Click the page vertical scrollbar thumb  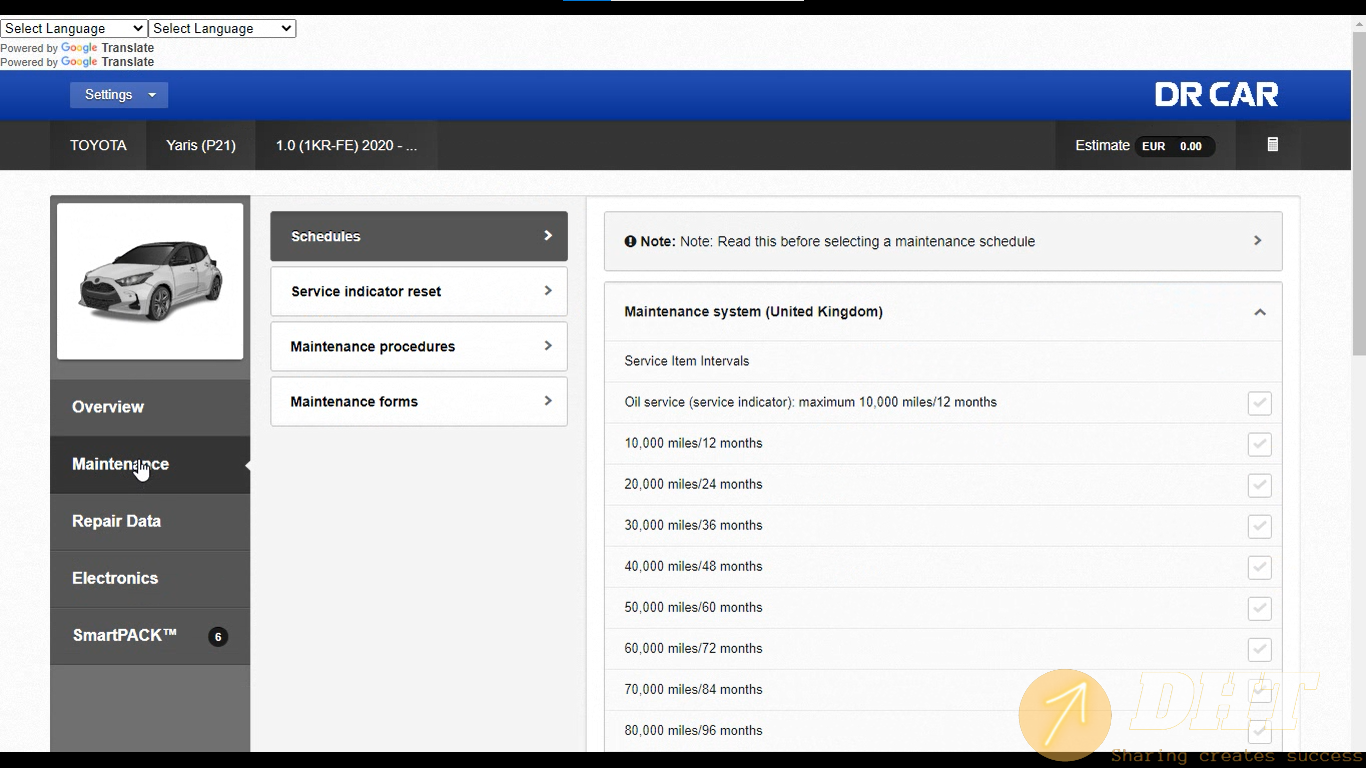(1358, 193)
